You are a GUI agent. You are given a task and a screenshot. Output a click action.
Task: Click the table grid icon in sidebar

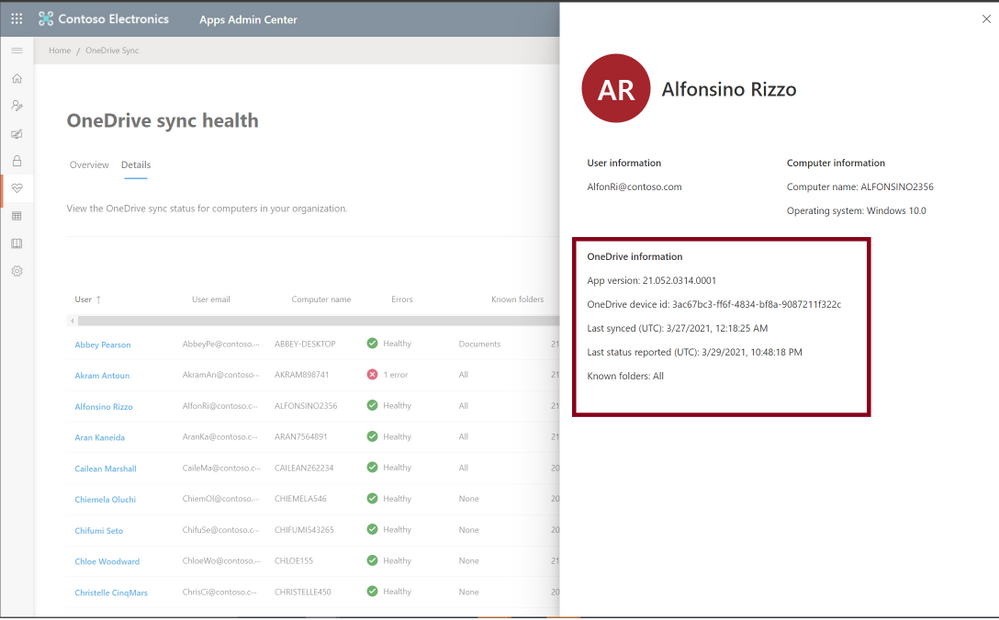[x=17, y=216]
